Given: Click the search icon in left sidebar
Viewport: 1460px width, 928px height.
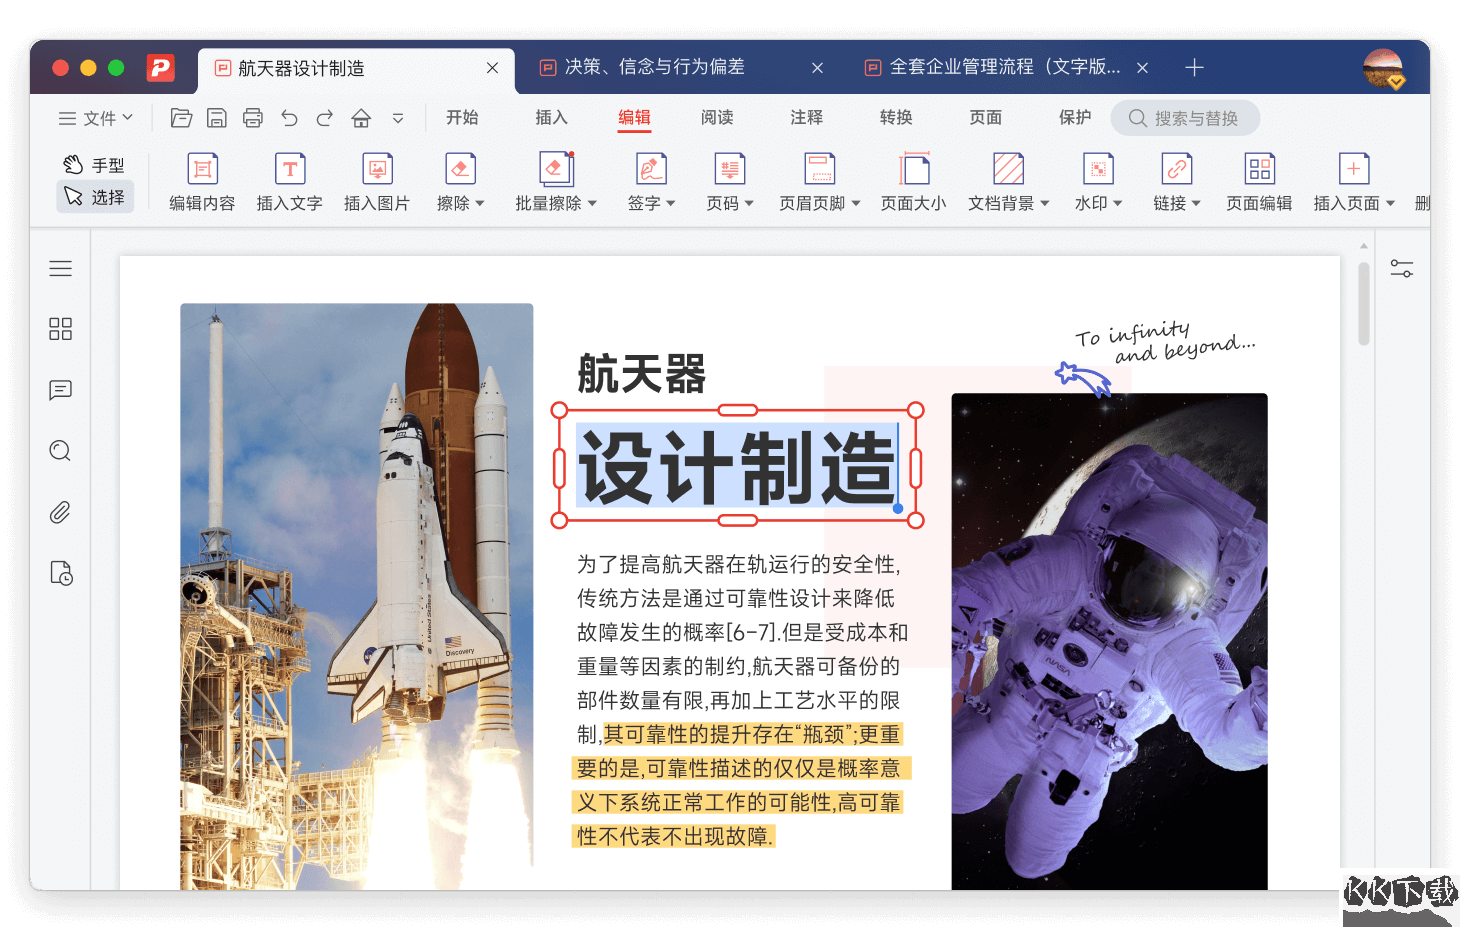Looking at the screenshot, I should [60, 451].
